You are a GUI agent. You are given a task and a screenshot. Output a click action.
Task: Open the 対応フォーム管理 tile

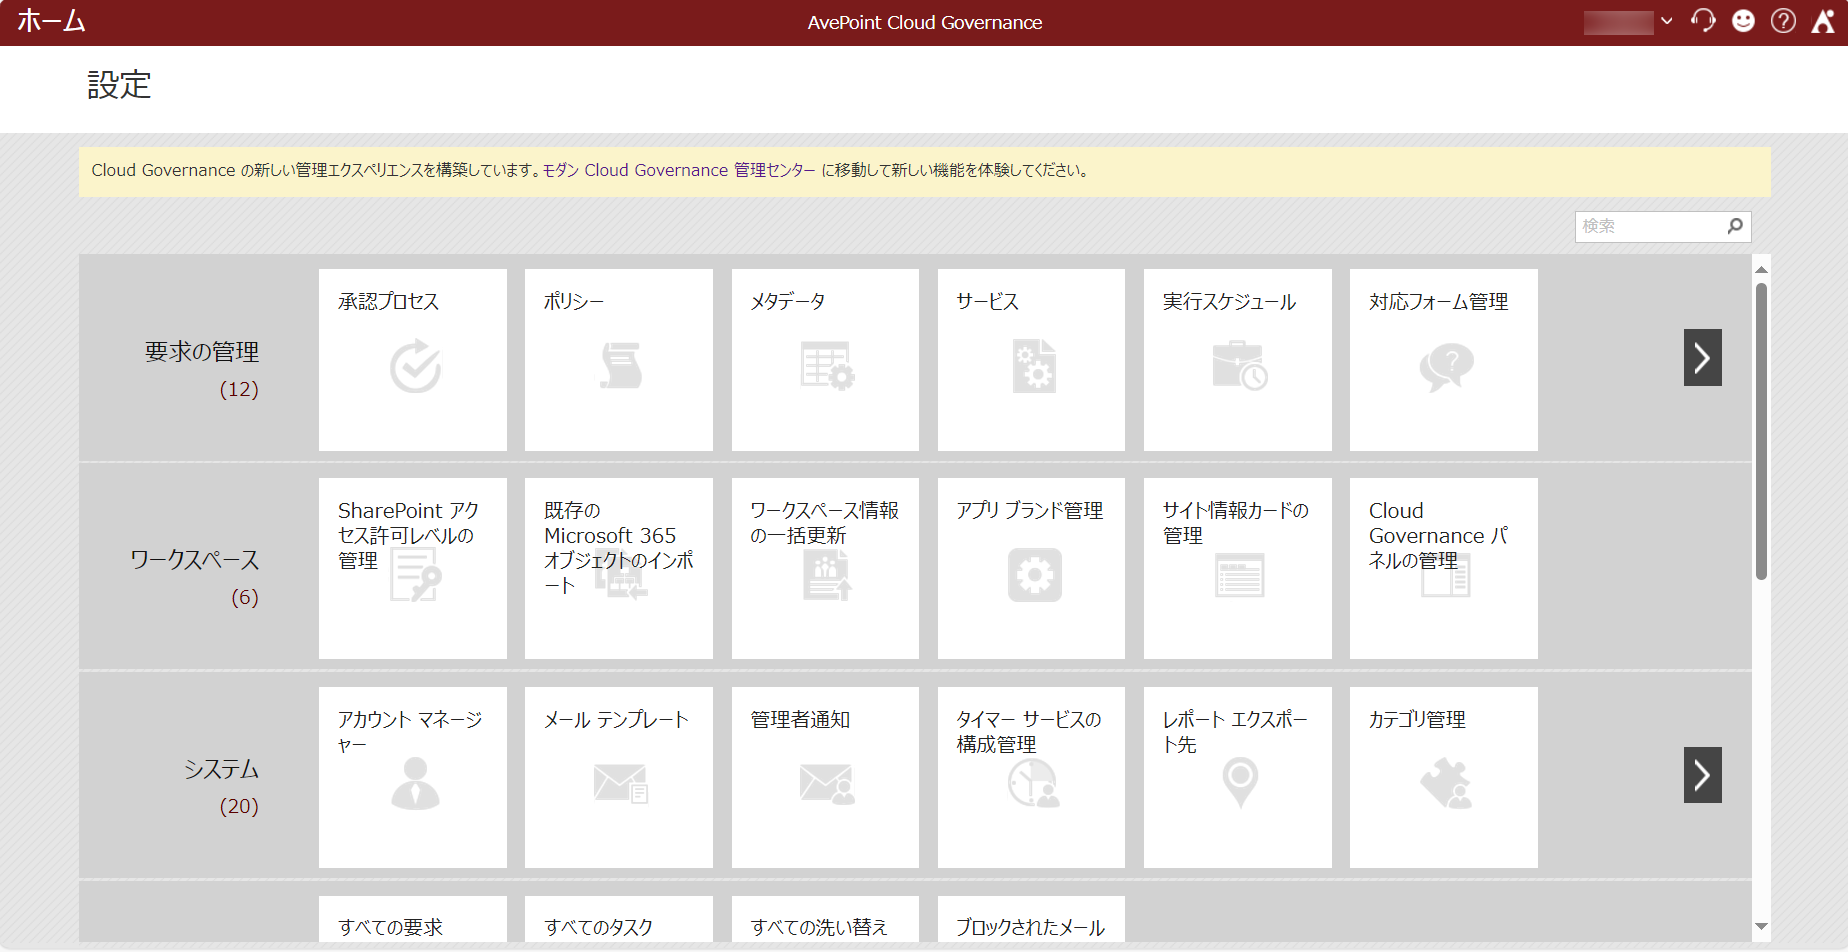pyautogui.click(x=1444, y=360)
